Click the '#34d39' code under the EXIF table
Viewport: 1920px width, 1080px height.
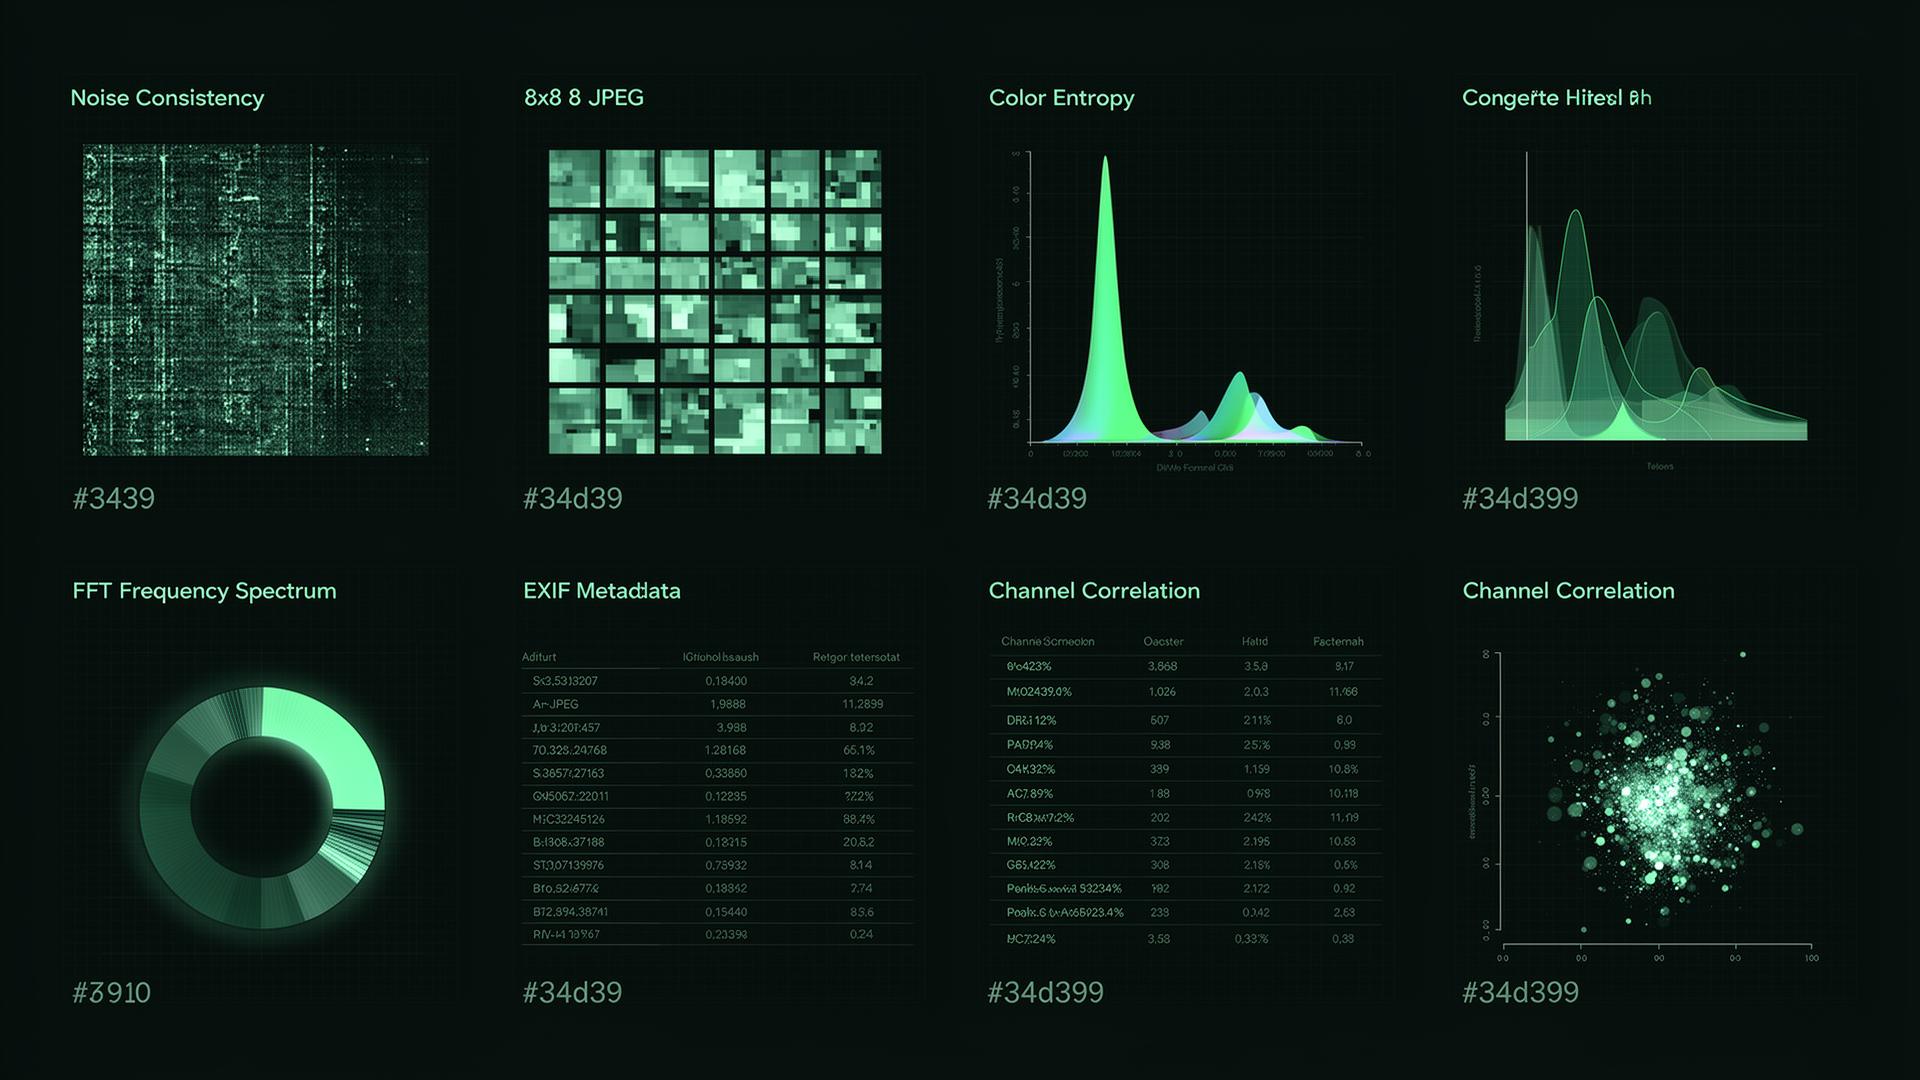[573, 993]
